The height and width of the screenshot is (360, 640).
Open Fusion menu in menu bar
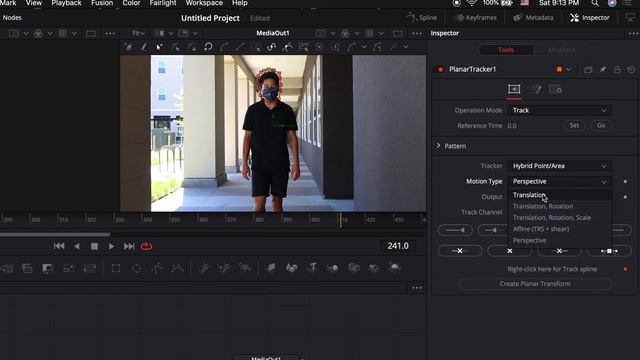102,3
